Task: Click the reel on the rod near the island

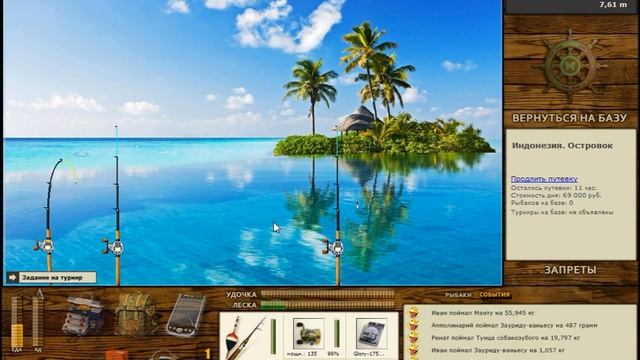Action: click(x=334, y=248)
